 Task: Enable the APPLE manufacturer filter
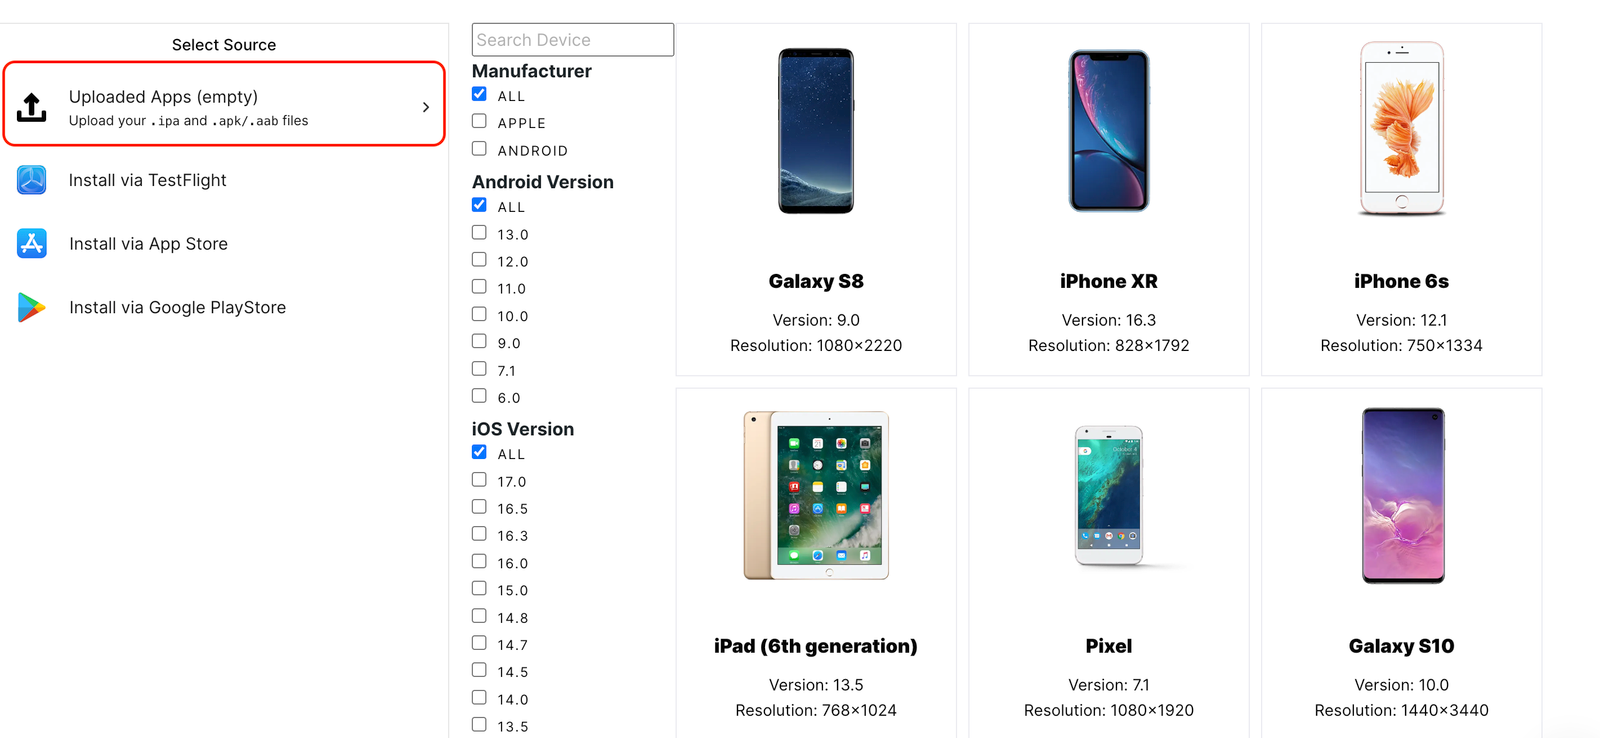click(479, 121)
